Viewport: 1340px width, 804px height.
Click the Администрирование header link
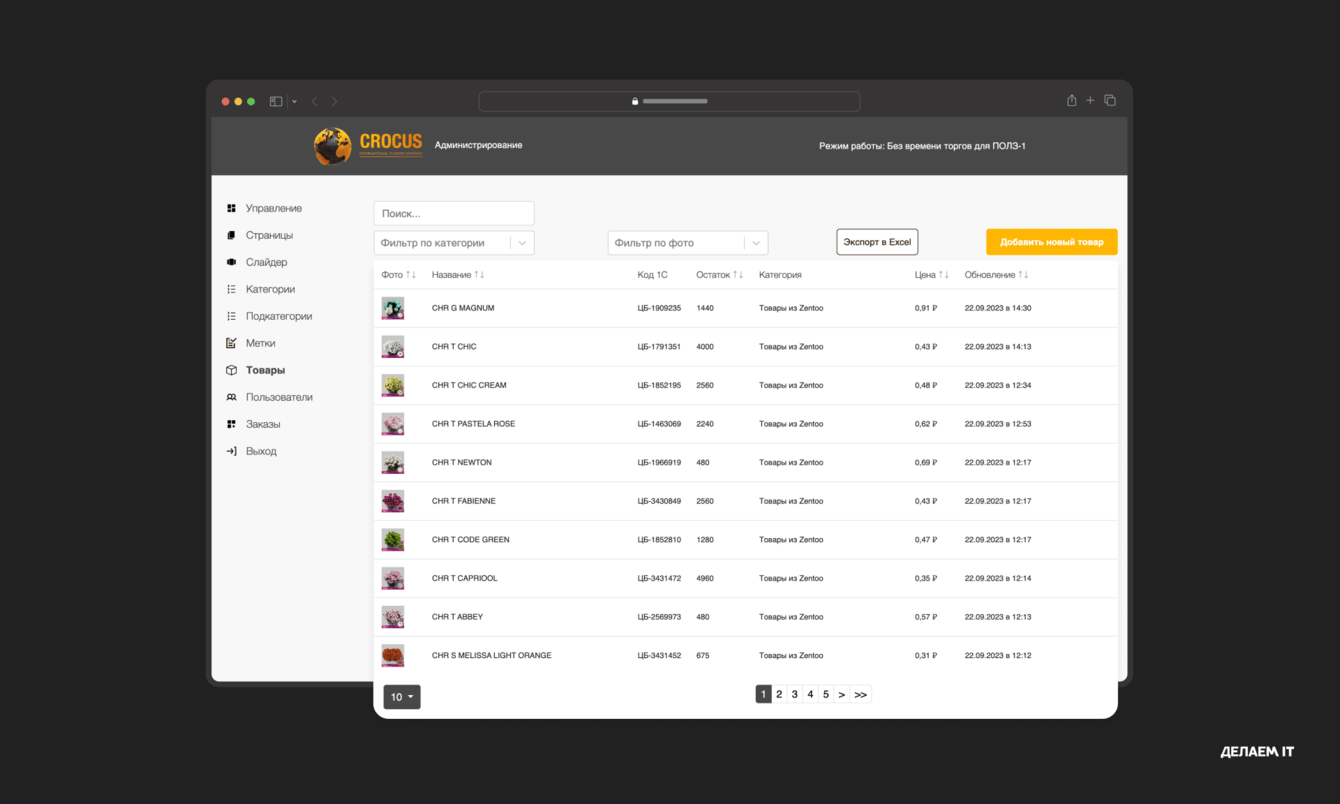pos(478,145)
